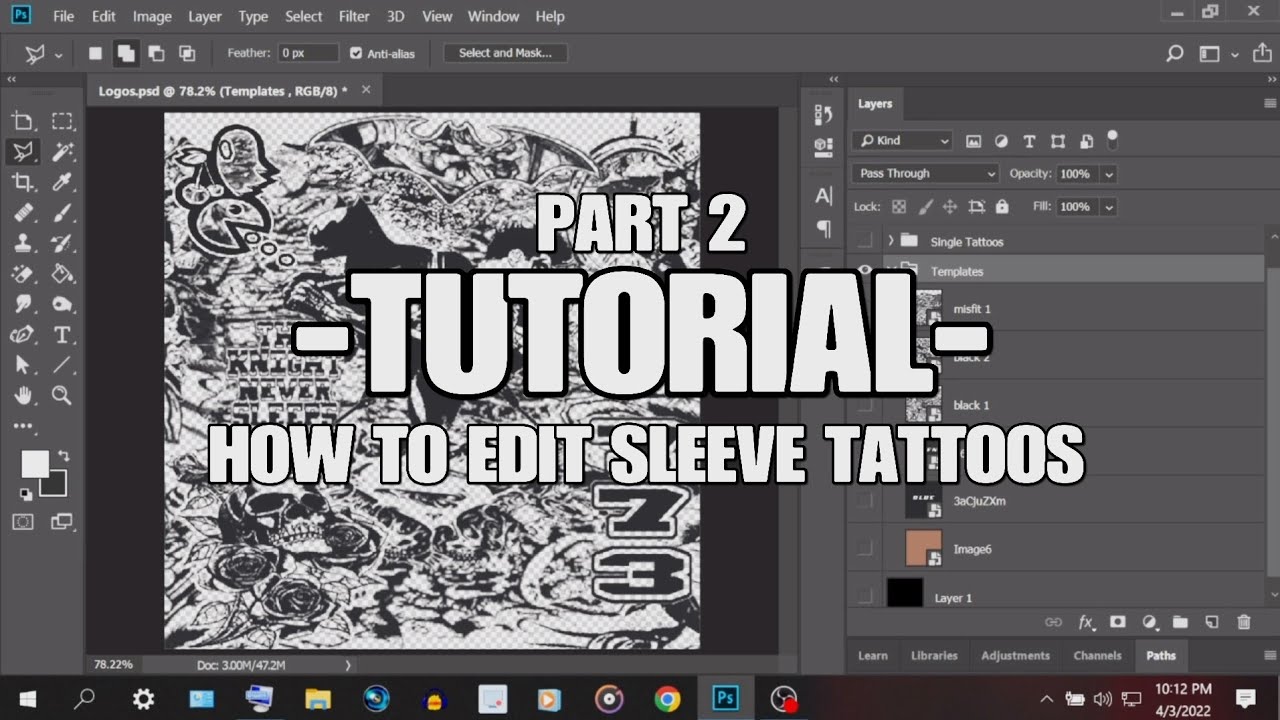This screenshot has width=1280, height=720.
Task: Open the Layers panel menu
Action: (1270, 104)
